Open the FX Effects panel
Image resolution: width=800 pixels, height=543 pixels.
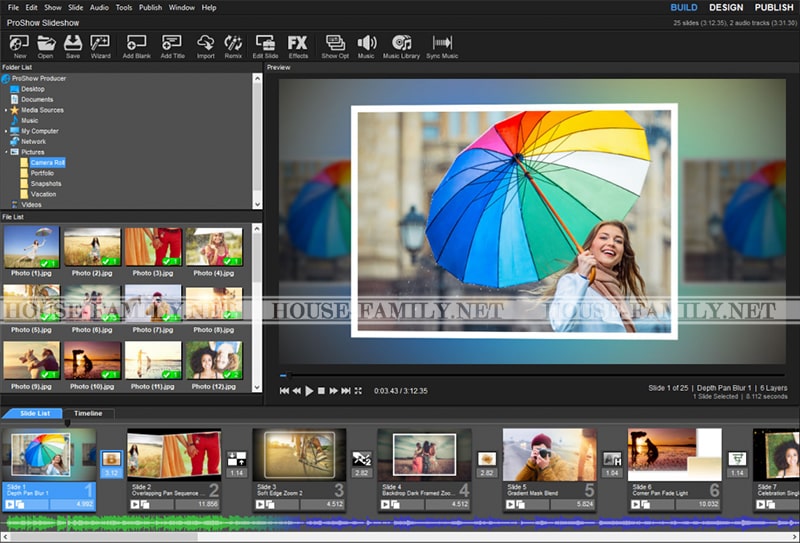tap(298, 46)
